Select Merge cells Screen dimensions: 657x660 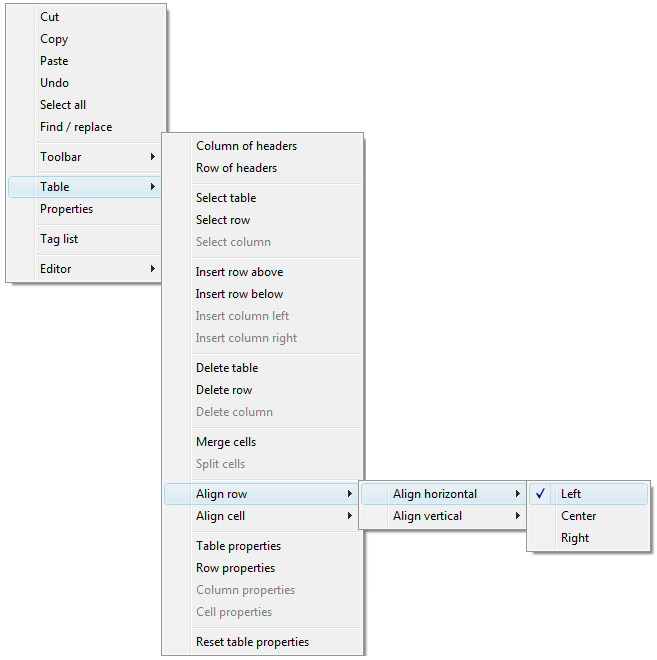(263, 442)
